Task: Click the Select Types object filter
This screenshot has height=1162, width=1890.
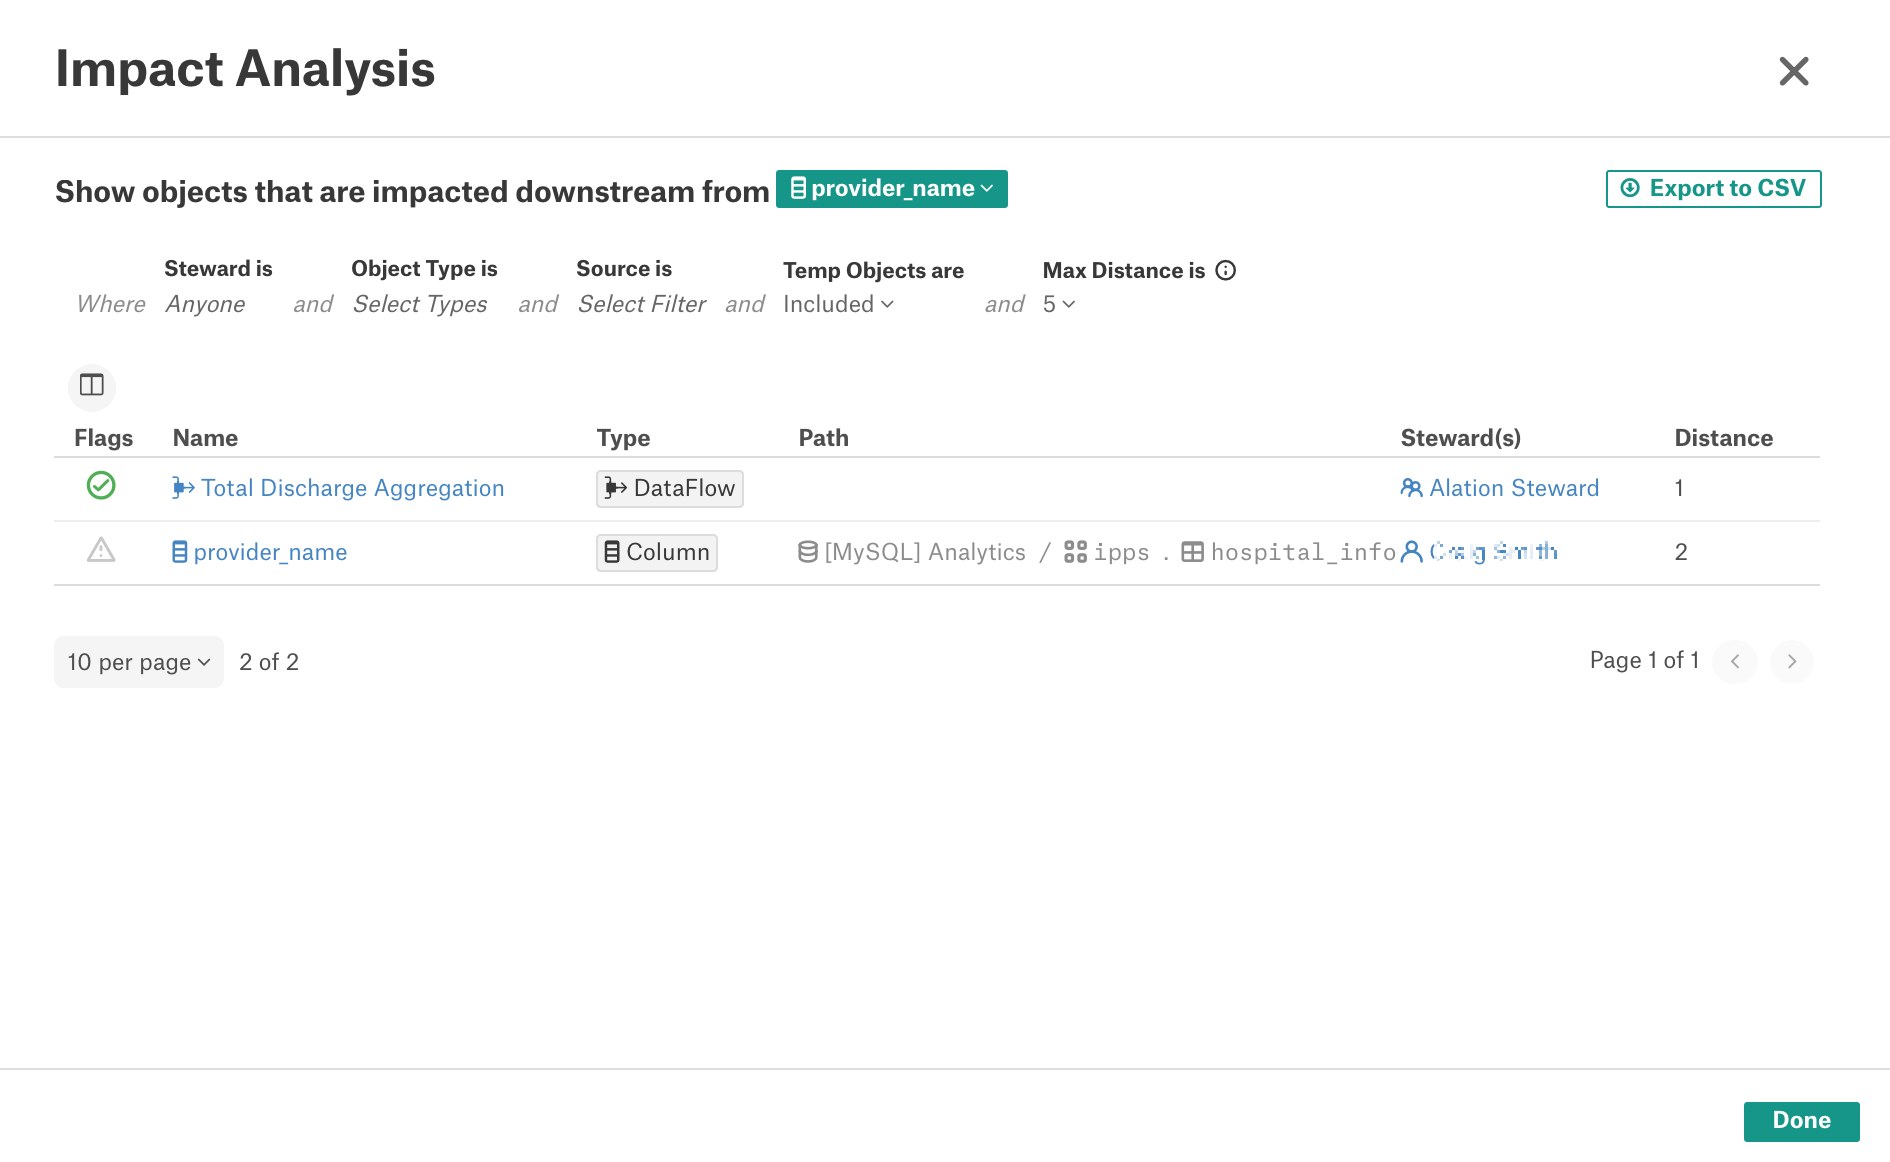Action: tap(420, 304)
